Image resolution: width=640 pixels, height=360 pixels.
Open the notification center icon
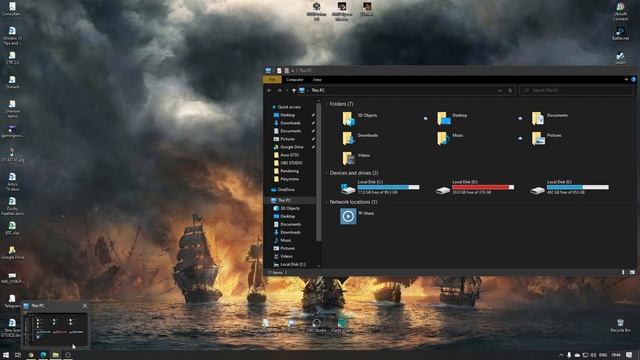point(629,355)
